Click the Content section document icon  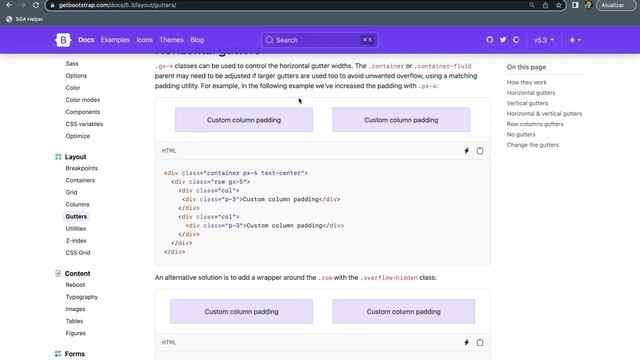(58, 273)
